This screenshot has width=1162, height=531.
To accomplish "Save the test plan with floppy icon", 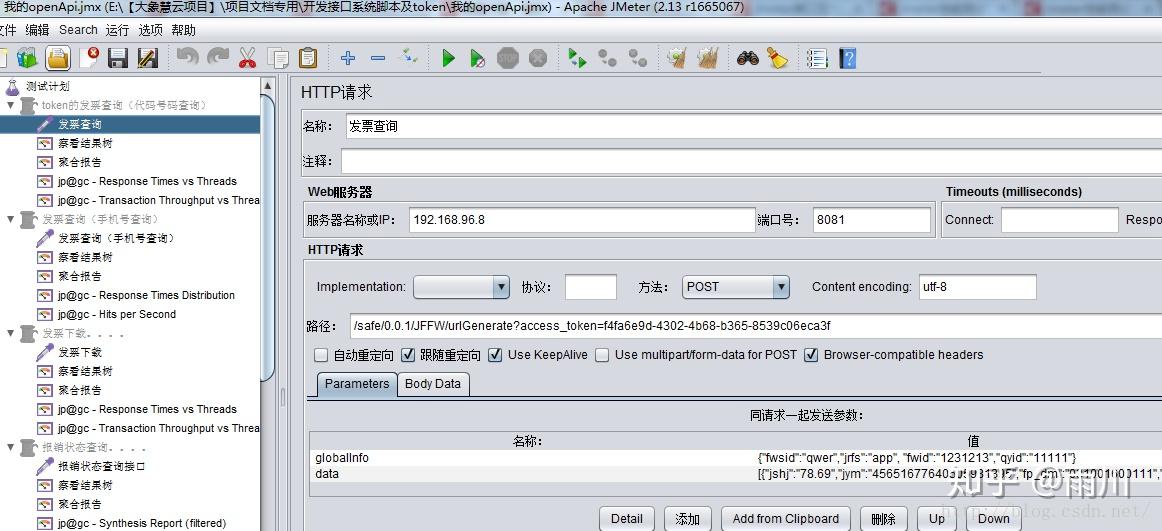I will (119, 58).
